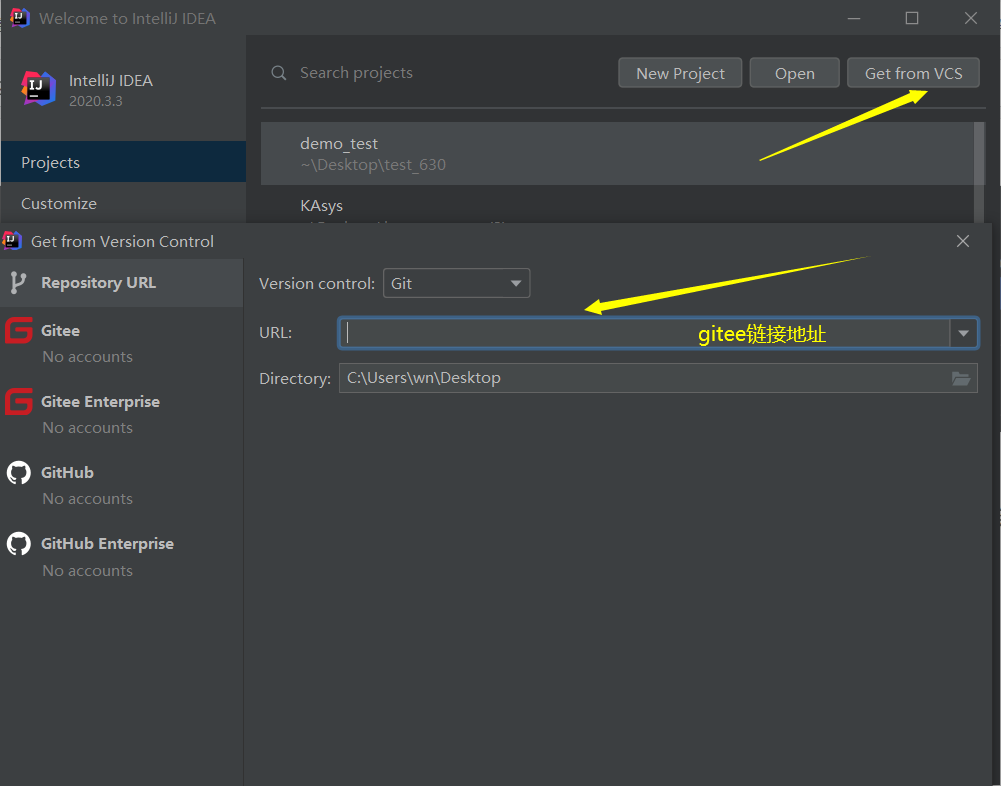Expand the URL history dropdown arrow
The image size is (1001, 786).
[x=963, y=333]
